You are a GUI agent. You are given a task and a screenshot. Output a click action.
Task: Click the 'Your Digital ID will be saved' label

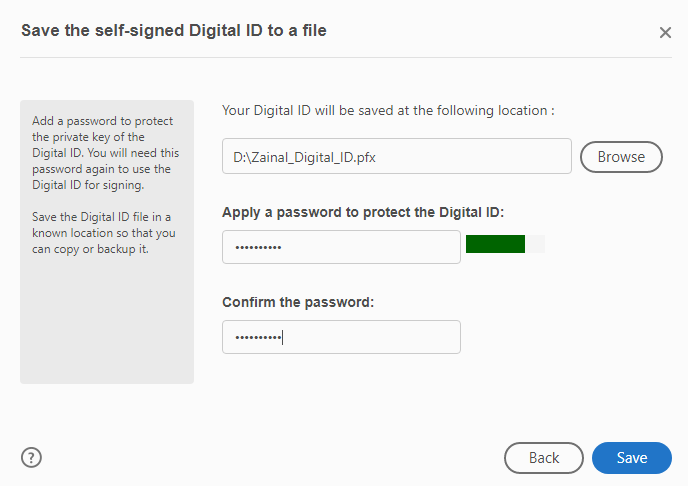click(388, 110)
